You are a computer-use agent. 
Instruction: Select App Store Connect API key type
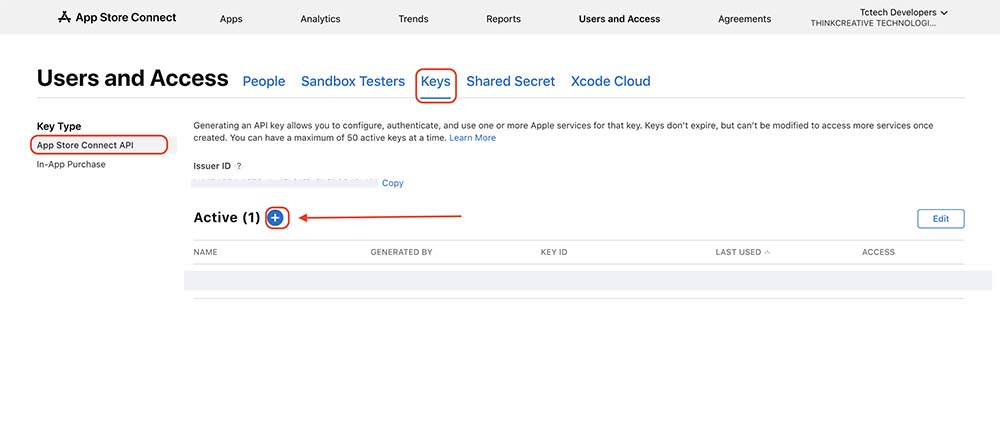[85, 145]
